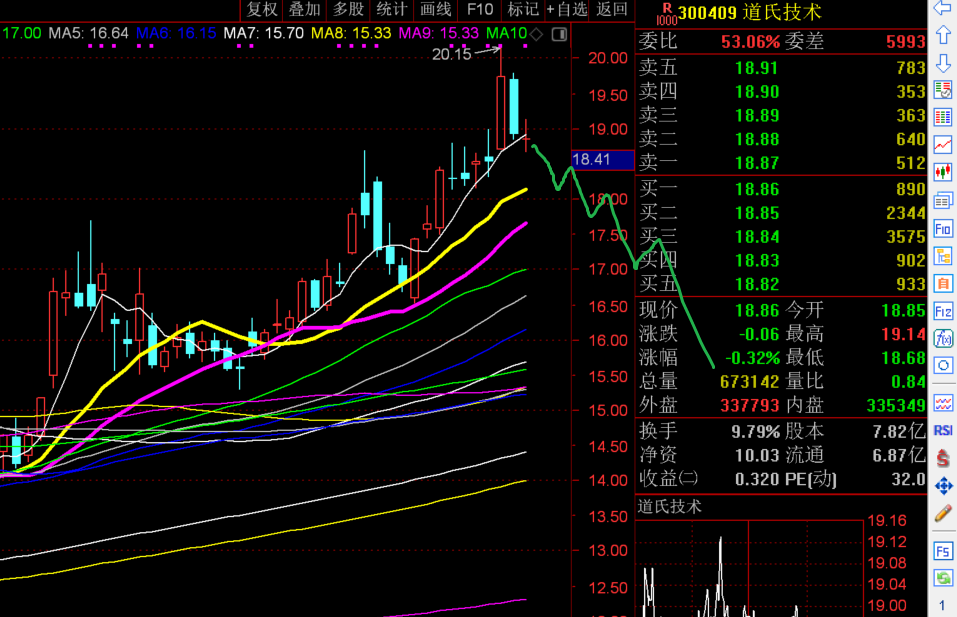Click the R 1000 margin badge

tap(666, 13)
